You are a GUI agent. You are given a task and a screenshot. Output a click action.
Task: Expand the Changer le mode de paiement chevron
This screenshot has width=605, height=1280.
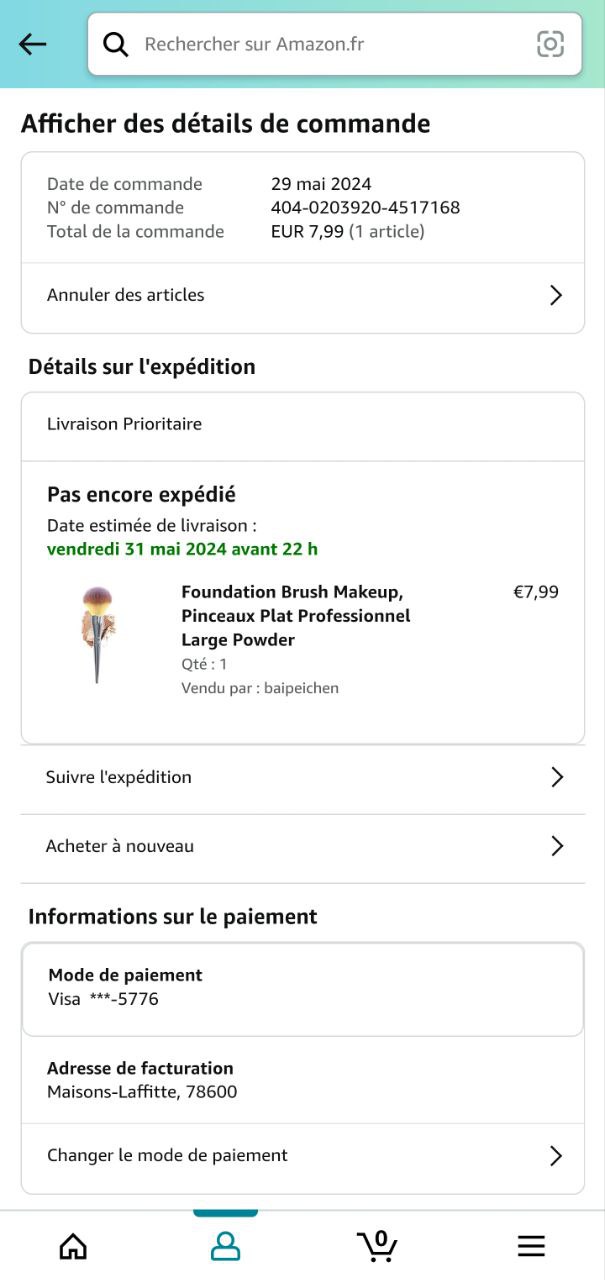click(x=556, y=1156)
